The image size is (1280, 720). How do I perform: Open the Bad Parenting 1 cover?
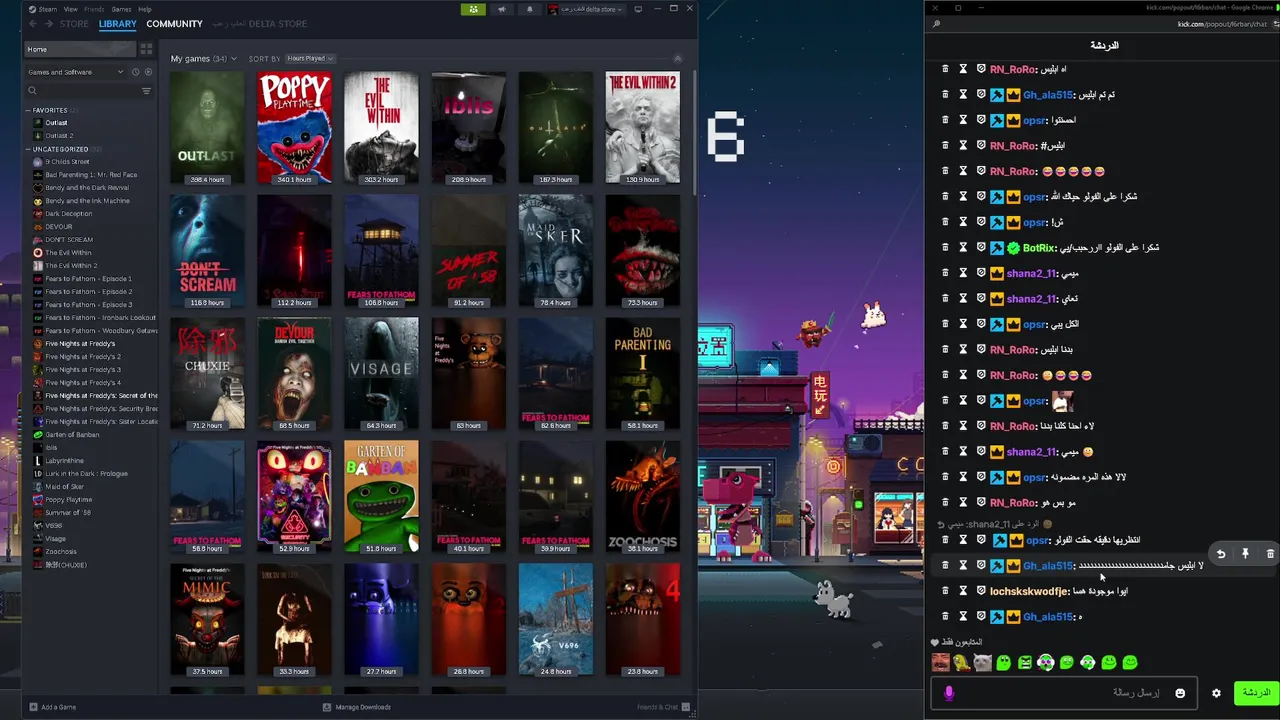(642, 374)
